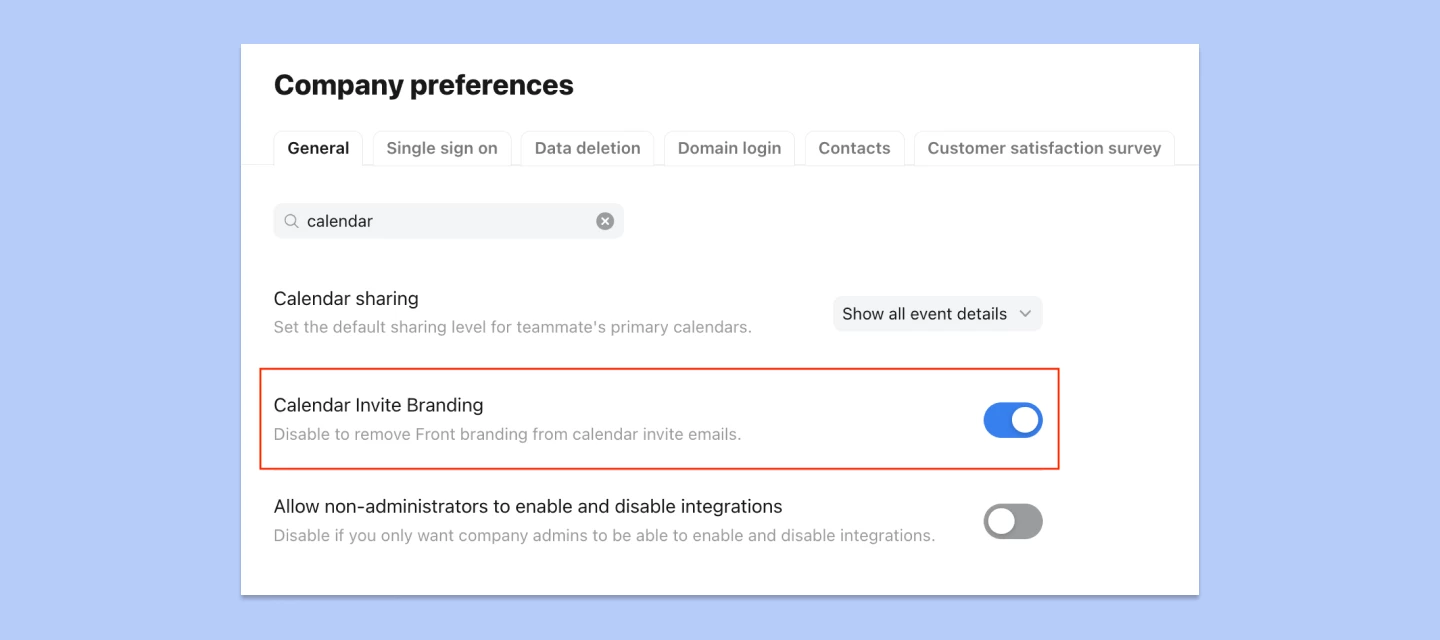1440x640 pixels.
Task: Click the Front branding removal description text
Action: pos(507,435)
